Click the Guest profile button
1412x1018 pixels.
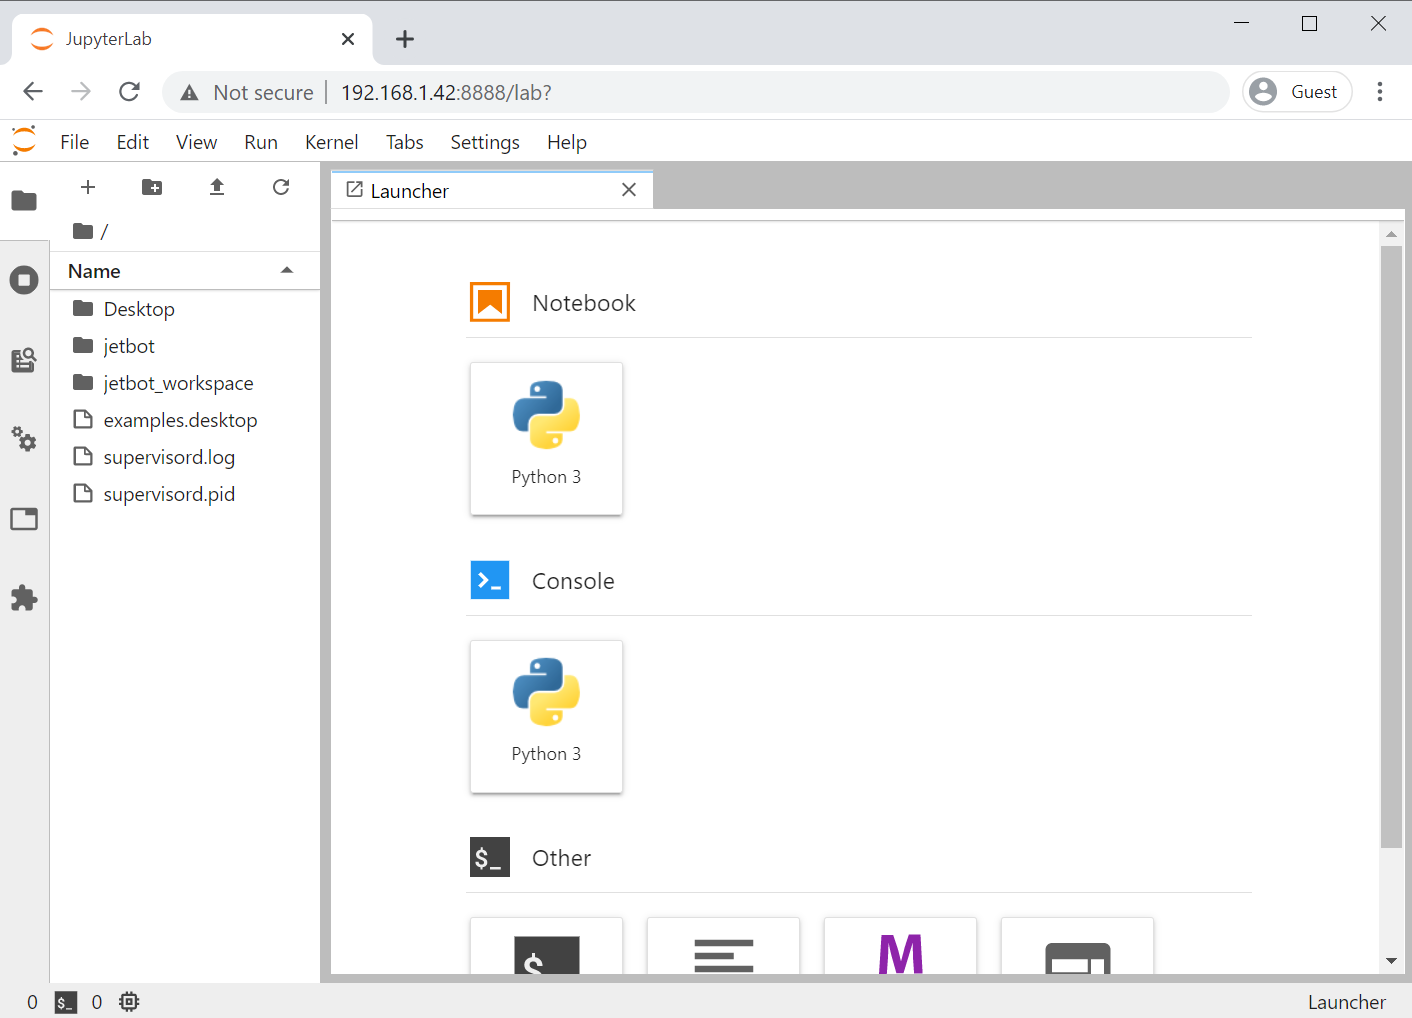click(x=1297, y=92)
